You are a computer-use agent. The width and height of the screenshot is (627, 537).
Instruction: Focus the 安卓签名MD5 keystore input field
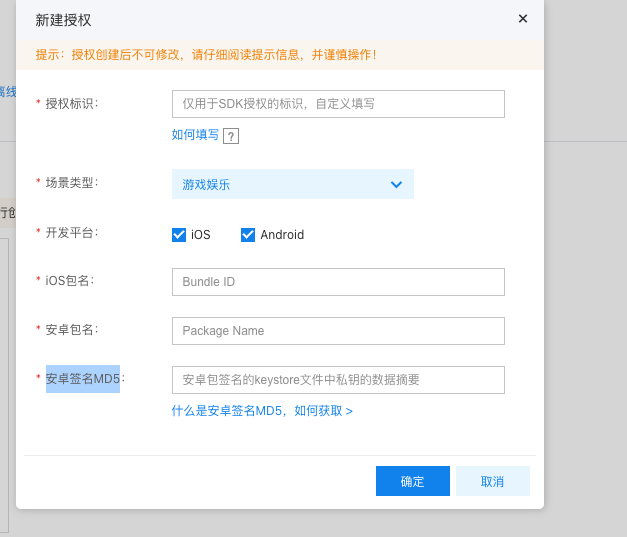[338, 380]
